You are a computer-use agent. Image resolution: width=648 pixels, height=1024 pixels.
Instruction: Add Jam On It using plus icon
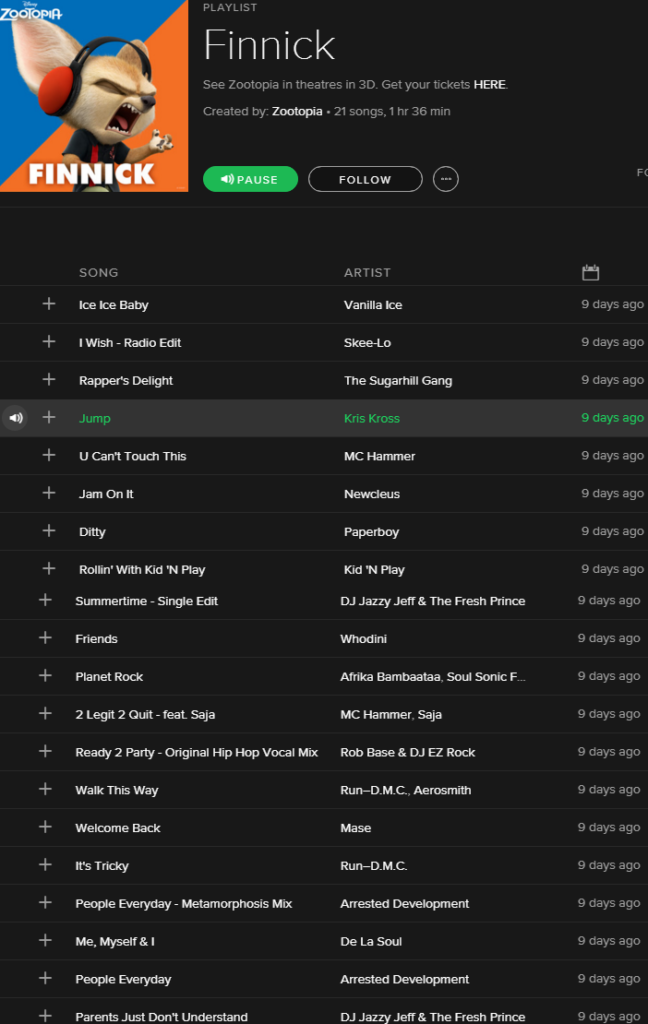tap(49, 493)
